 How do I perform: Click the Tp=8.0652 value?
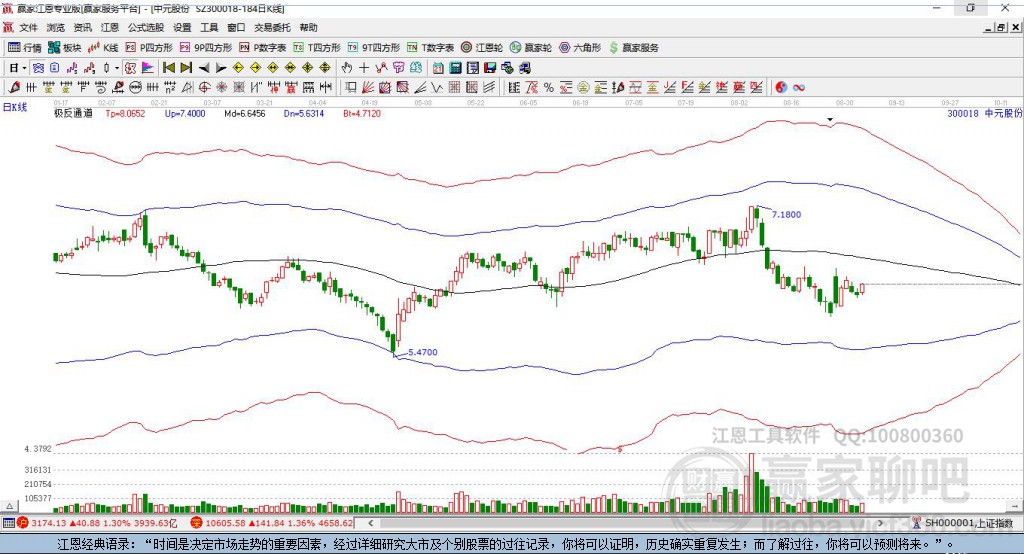click(125, 114)
